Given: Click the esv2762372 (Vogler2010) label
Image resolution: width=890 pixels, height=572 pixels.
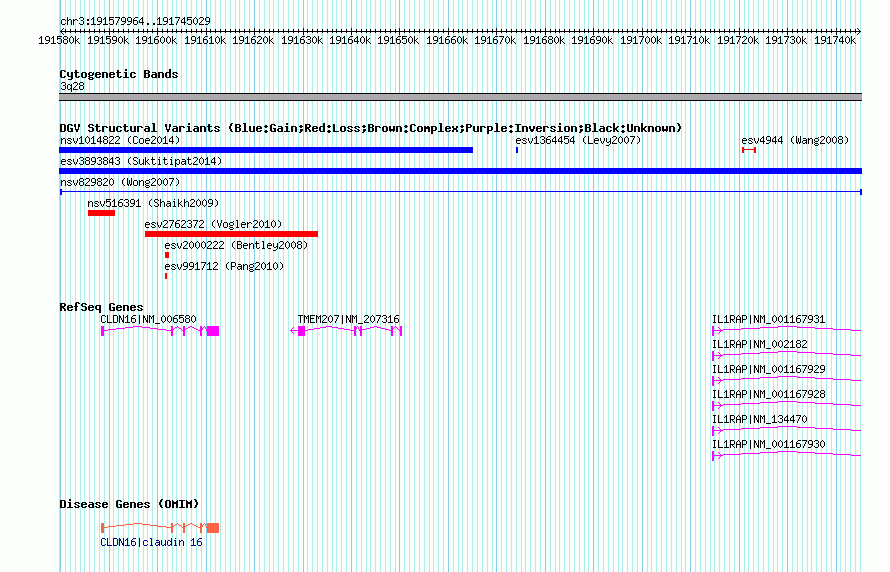Looking at the screenshot, I should 213,224.
